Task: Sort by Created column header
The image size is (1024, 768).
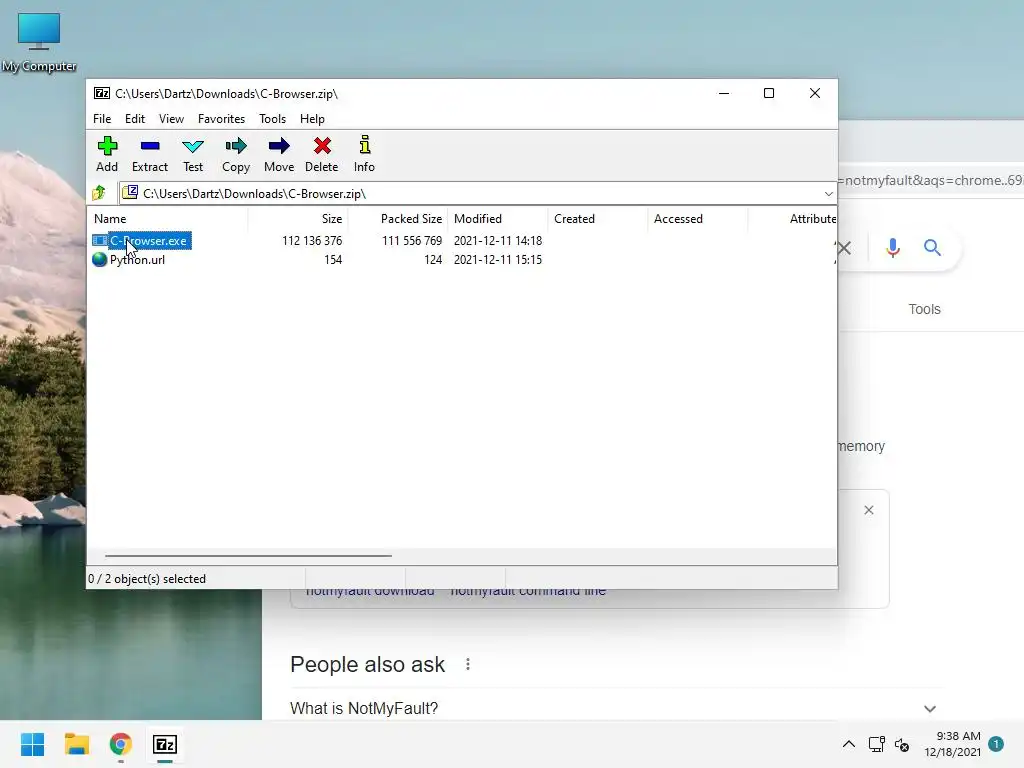Action: pos(598,219)
